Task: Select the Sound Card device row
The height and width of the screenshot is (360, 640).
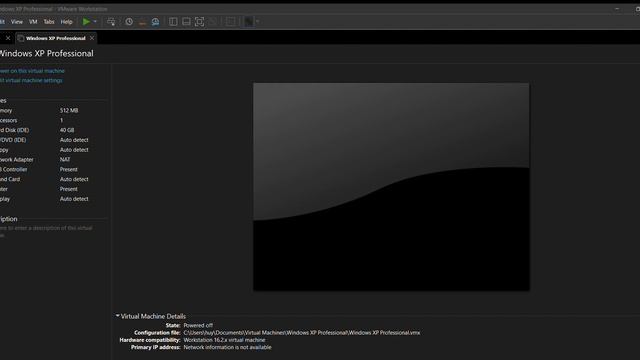Action: click(x=53, y=179)
